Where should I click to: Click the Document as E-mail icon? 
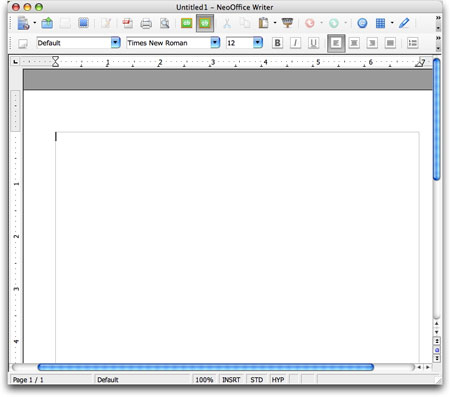pyautogui.click(x=83, y=23)
